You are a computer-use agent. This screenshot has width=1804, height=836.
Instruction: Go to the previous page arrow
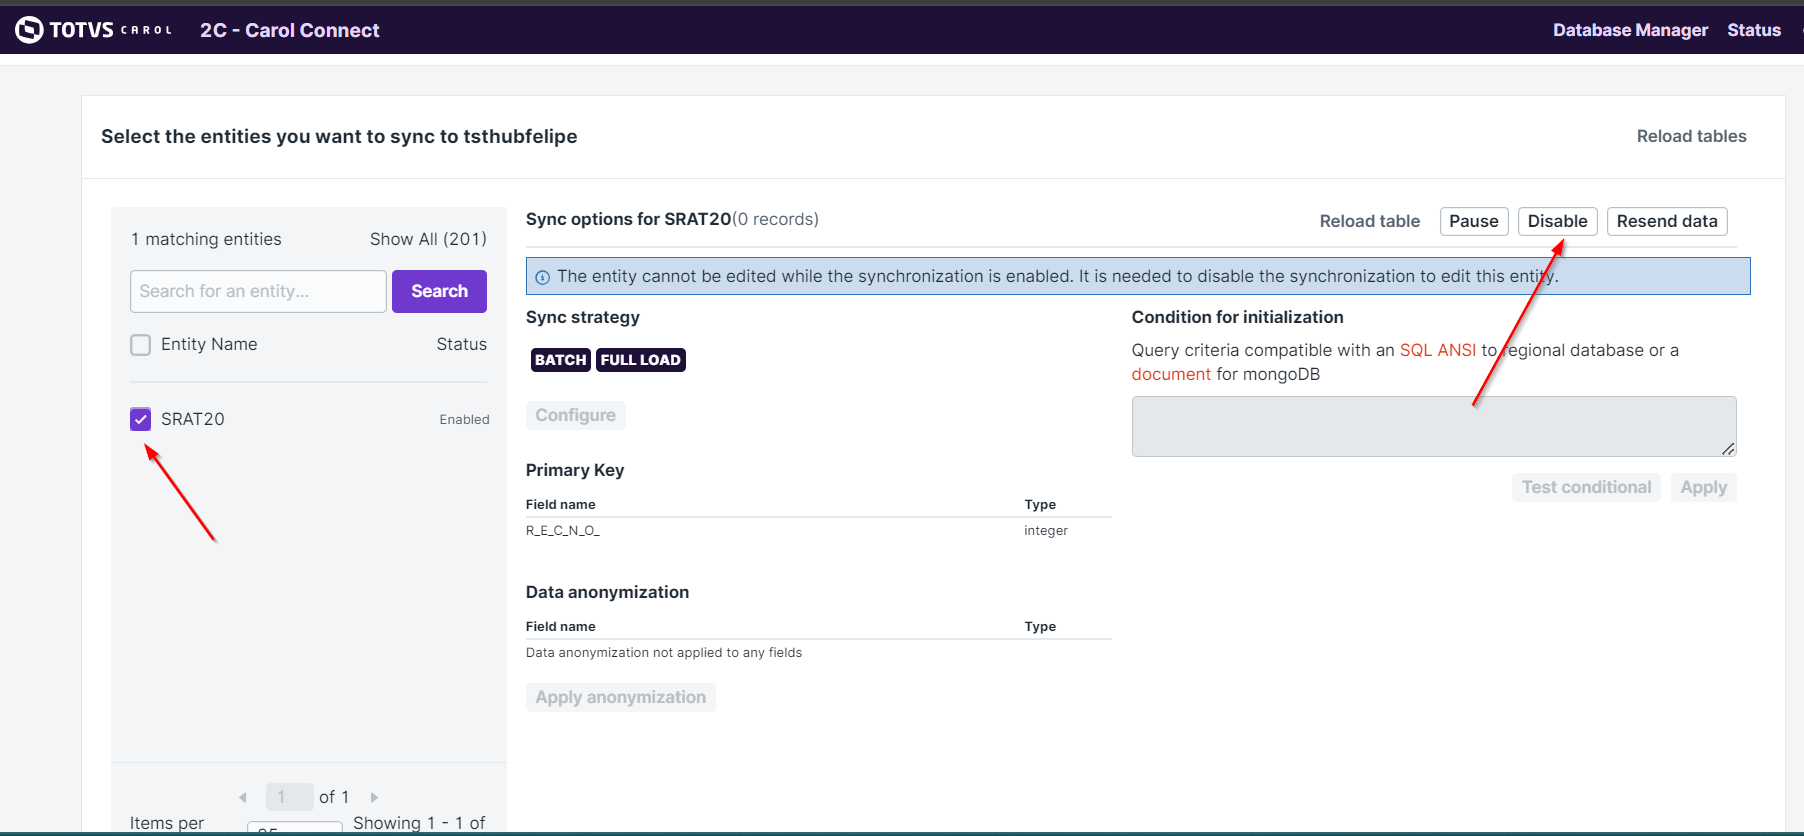pos(243,797)
